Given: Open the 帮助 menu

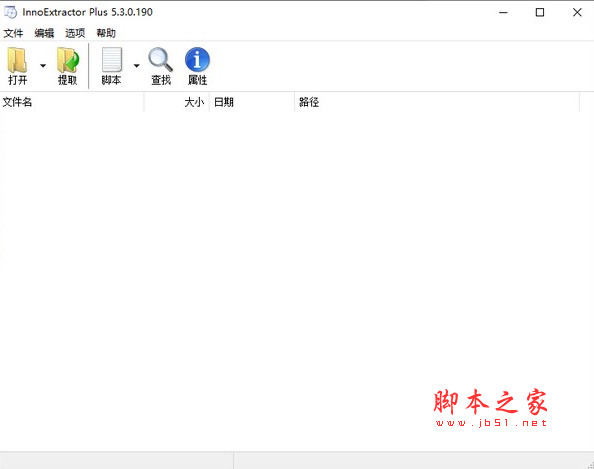Looking at the screenshot, I should 106,33.
